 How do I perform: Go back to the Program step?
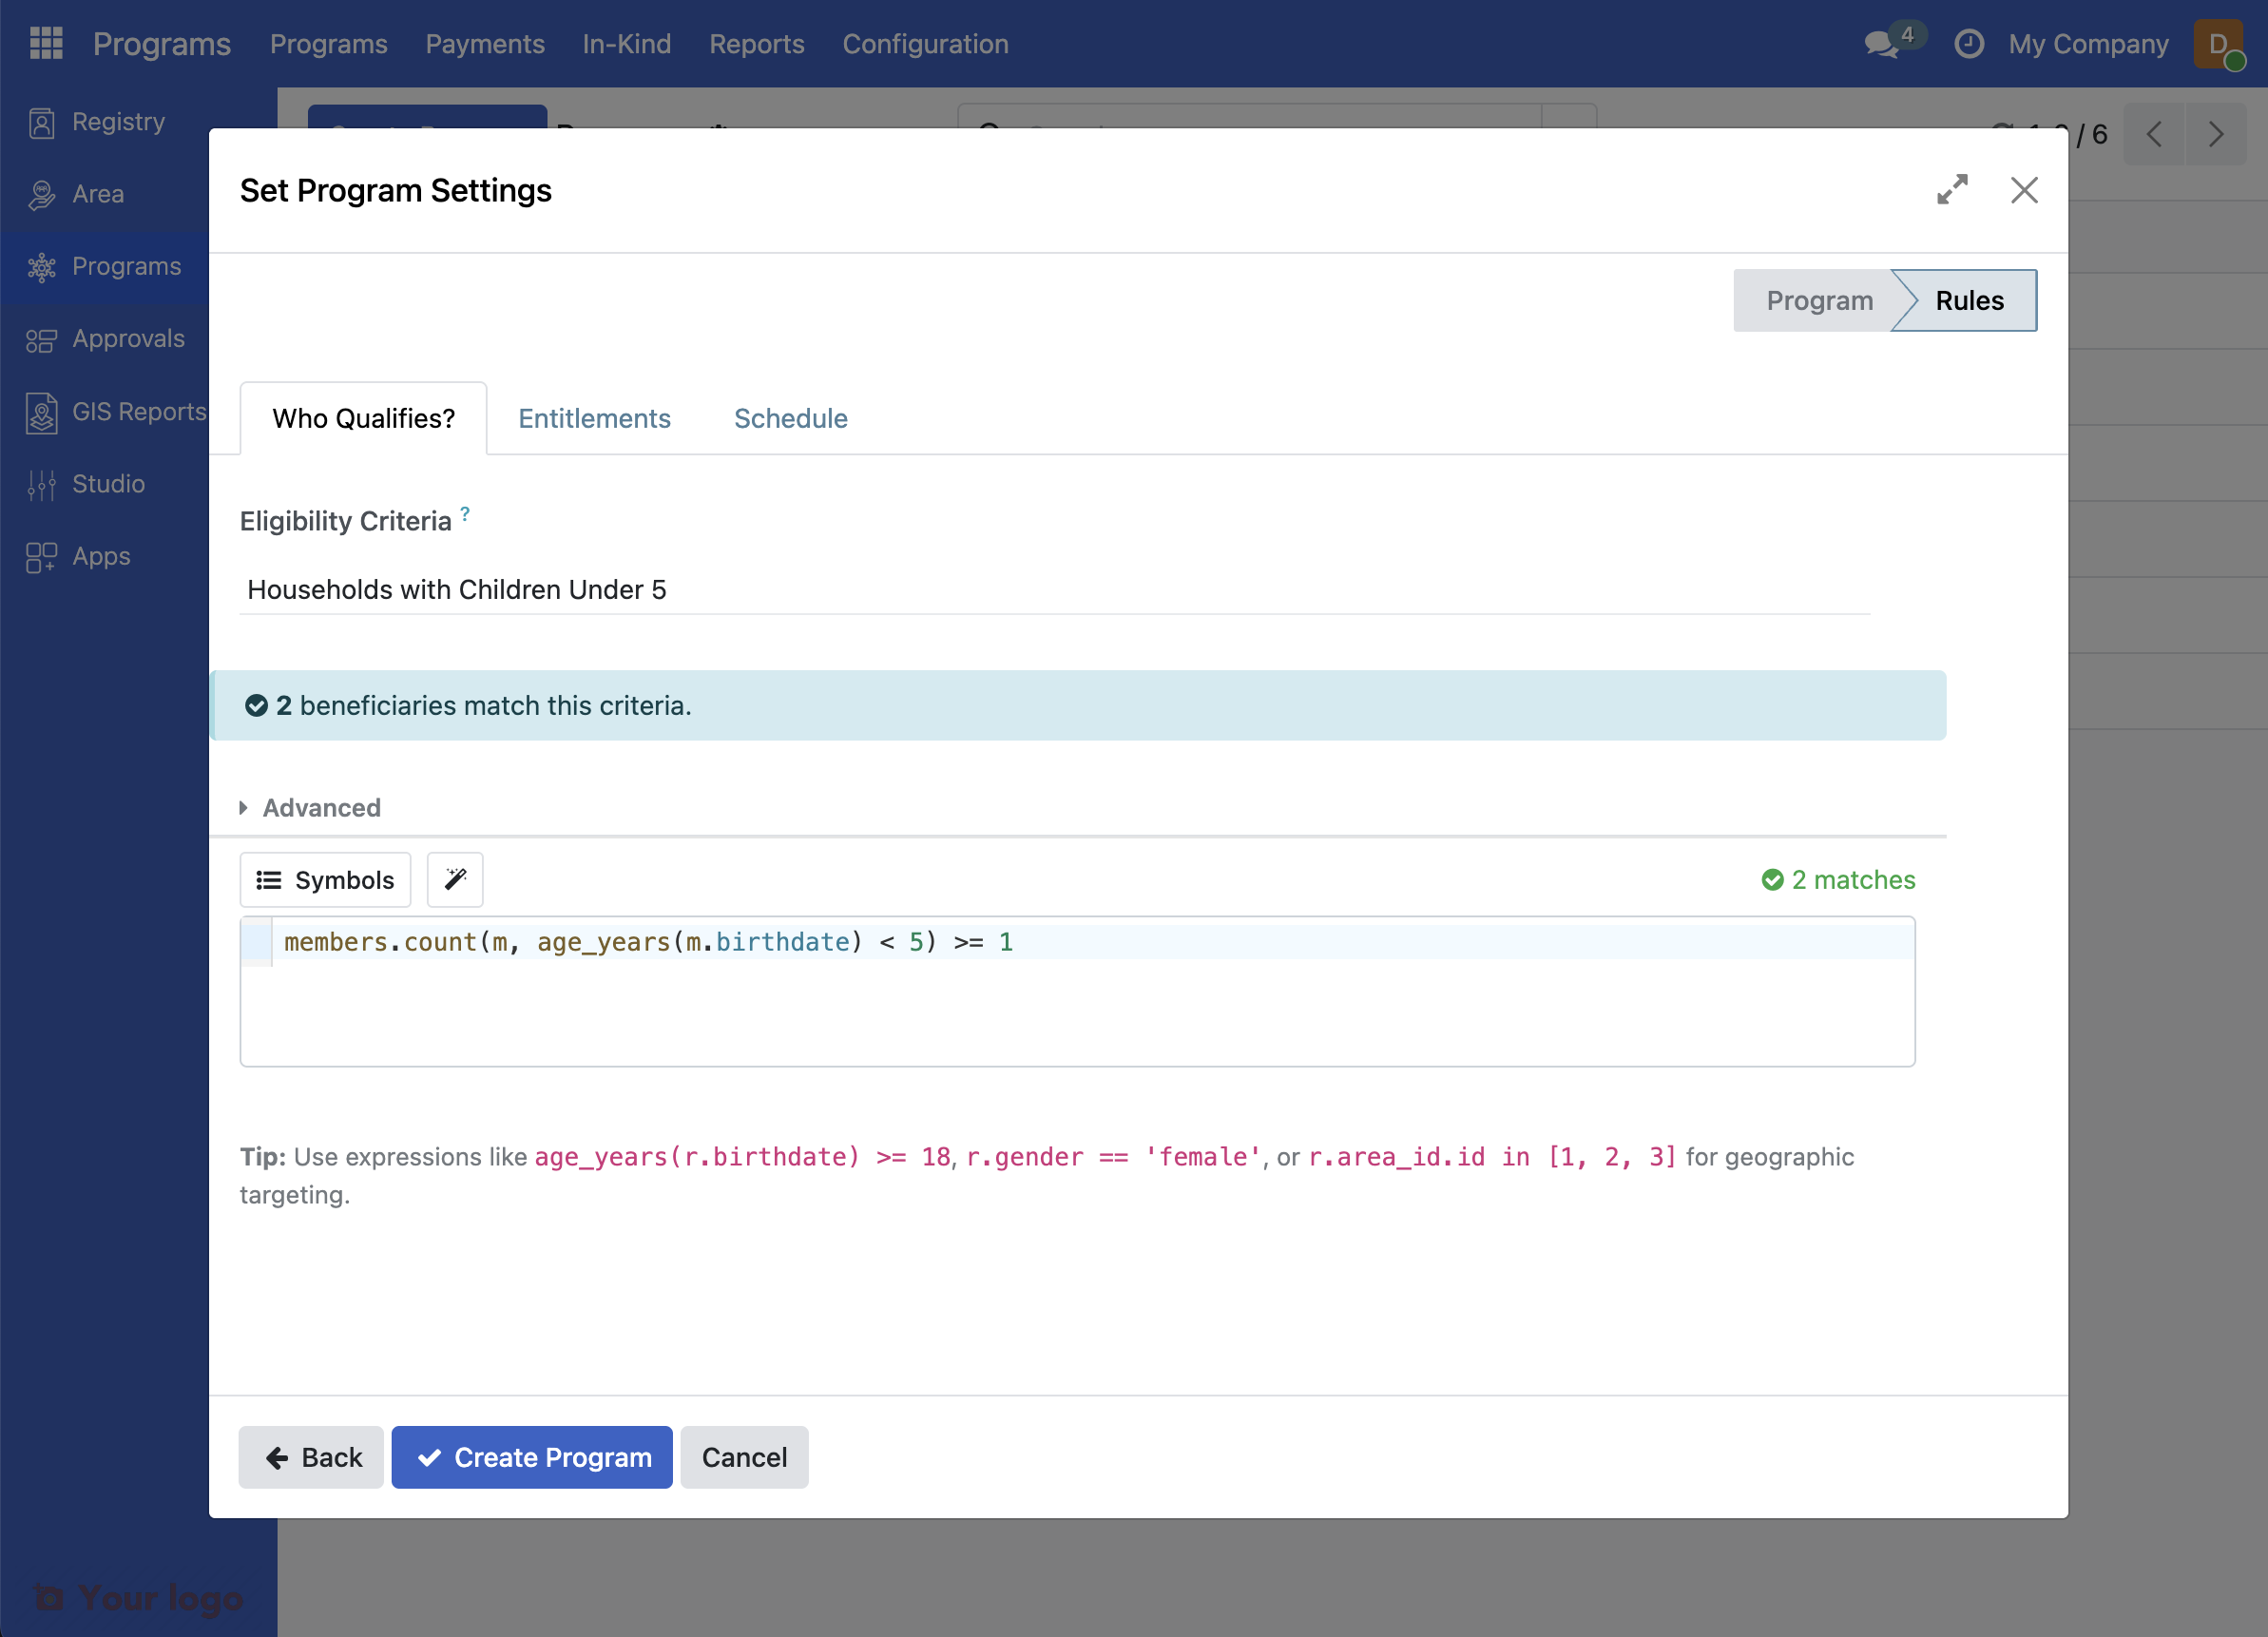[x=1819, y=300]
